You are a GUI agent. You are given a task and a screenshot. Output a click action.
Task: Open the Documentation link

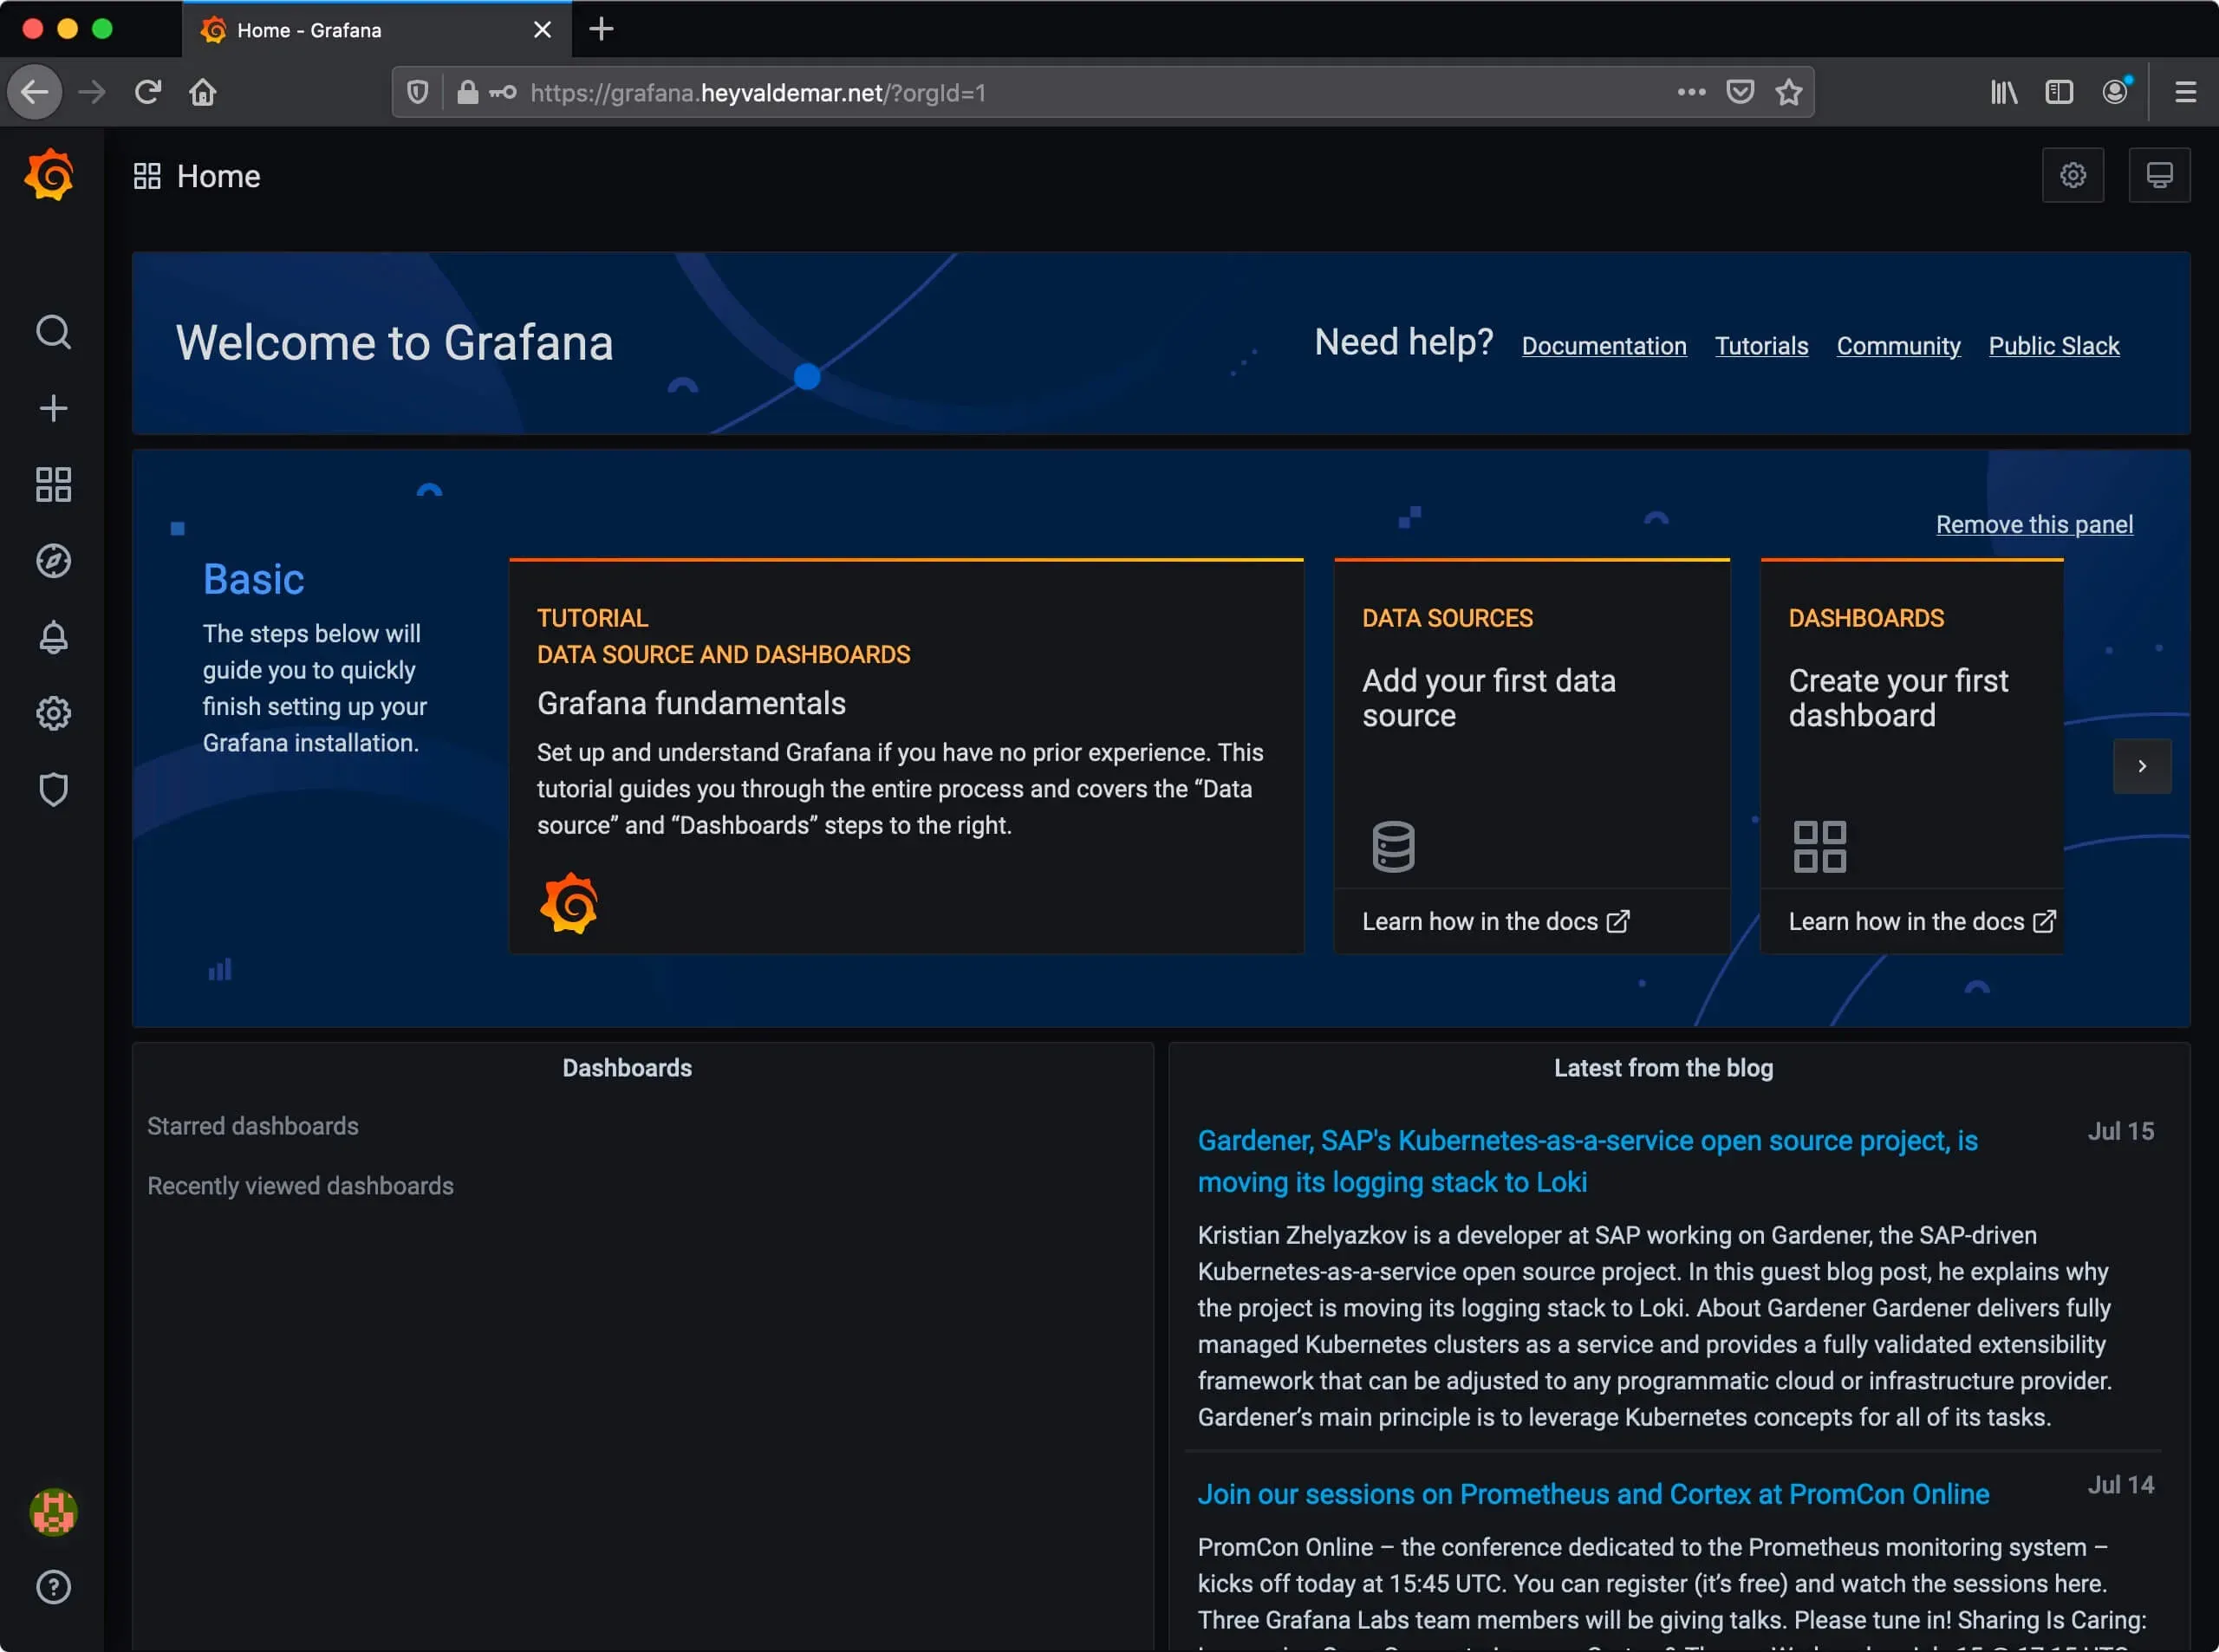[1604, 346]
